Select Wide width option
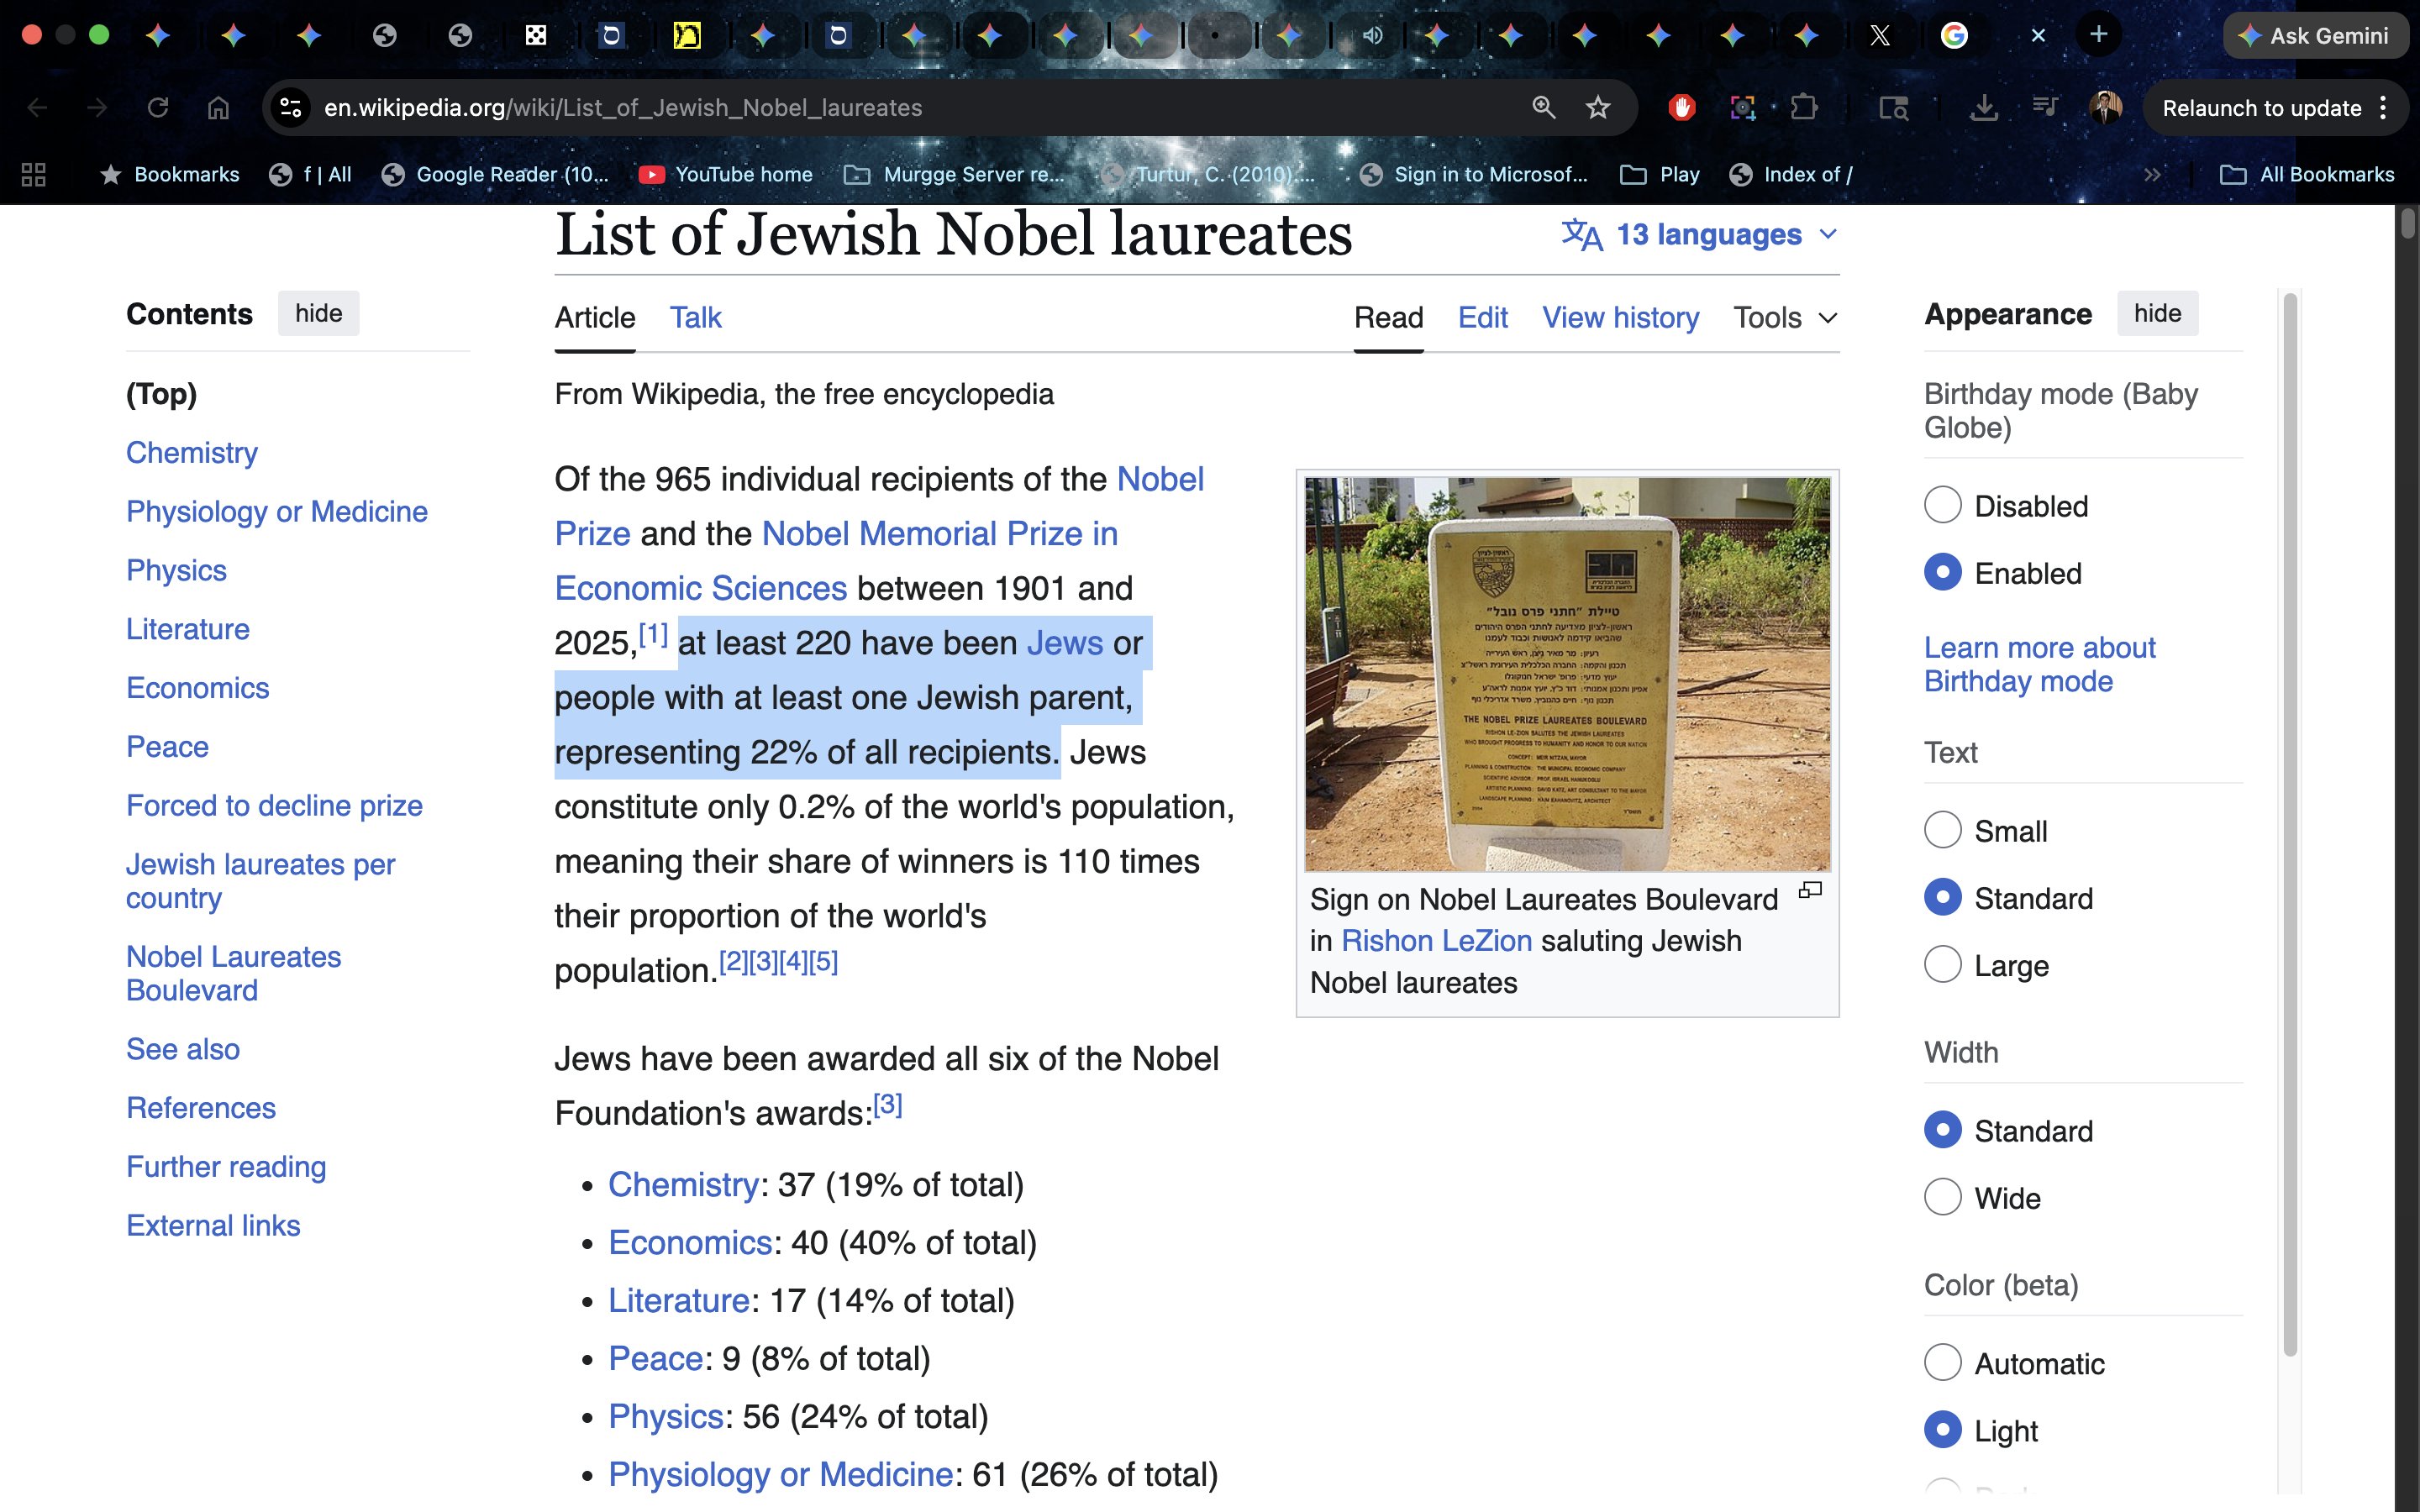Viewport: 2420px width, 1512px height. 1942,1197
